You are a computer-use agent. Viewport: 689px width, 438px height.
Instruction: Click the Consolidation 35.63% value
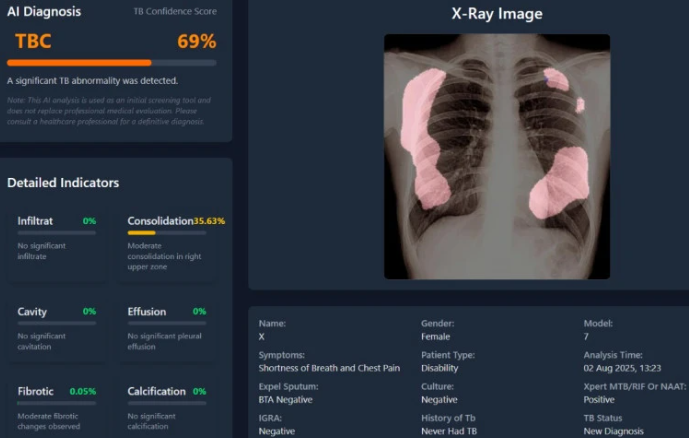[x=209, y=220]
